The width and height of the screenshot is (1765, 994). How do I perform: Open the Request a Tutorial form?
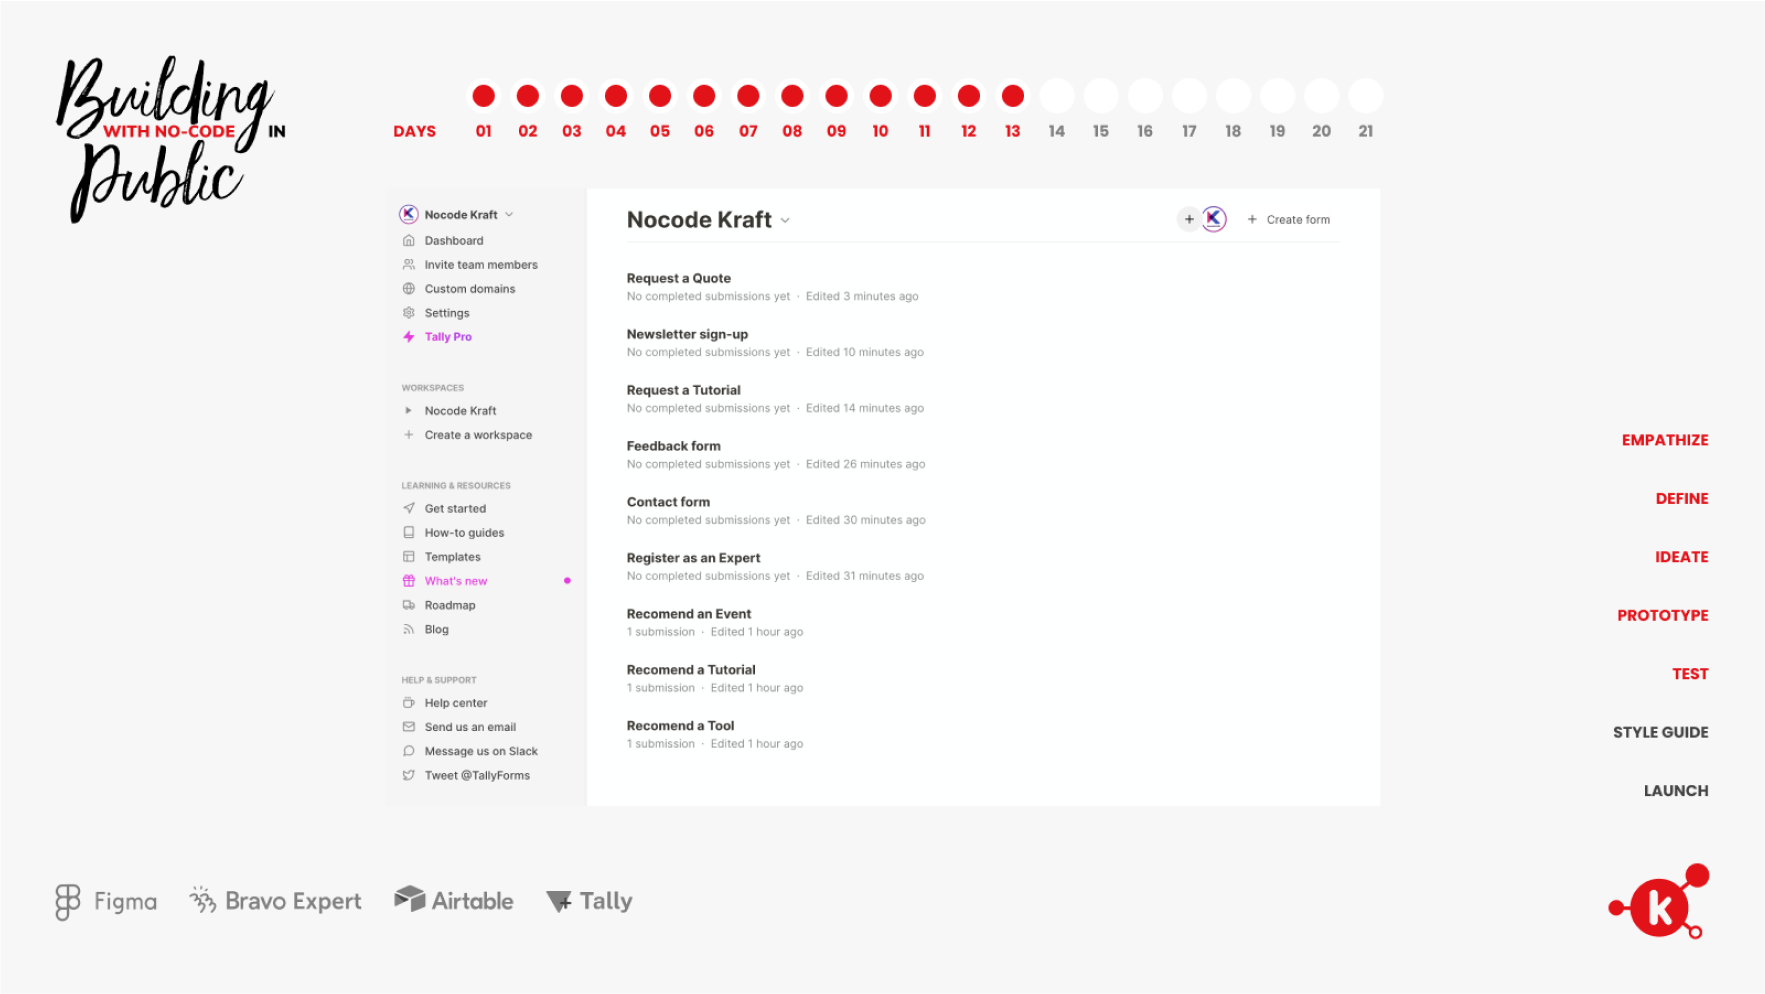click(684, 390)
